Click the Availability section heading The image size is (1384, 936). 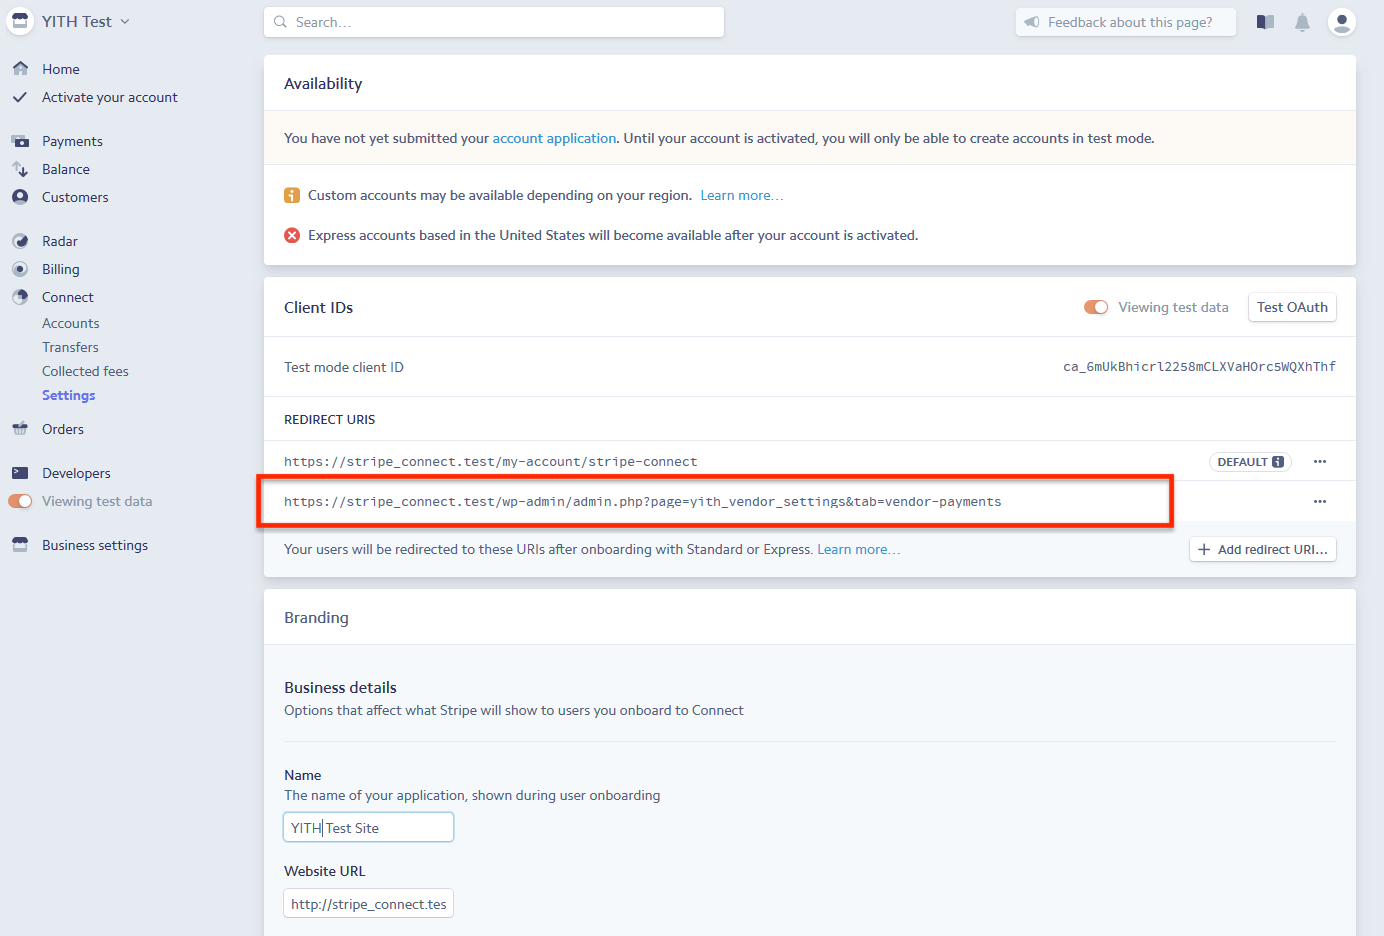click(323, 84)
